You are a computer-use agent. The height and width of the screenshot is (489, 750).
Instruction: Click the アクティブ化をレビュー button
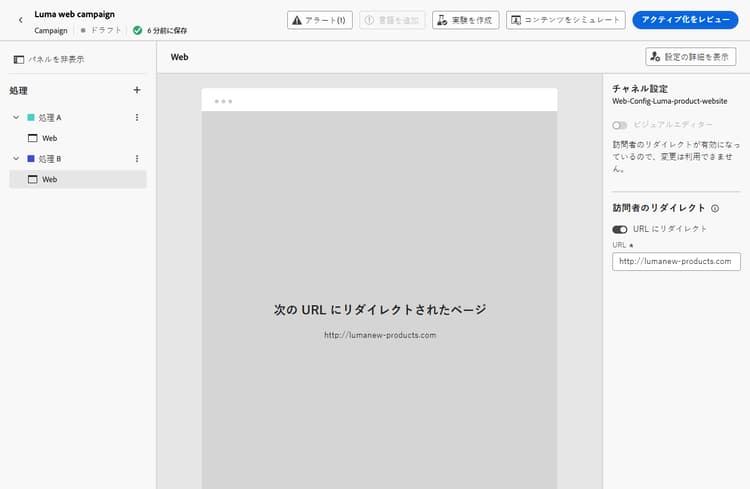(685, 20)
